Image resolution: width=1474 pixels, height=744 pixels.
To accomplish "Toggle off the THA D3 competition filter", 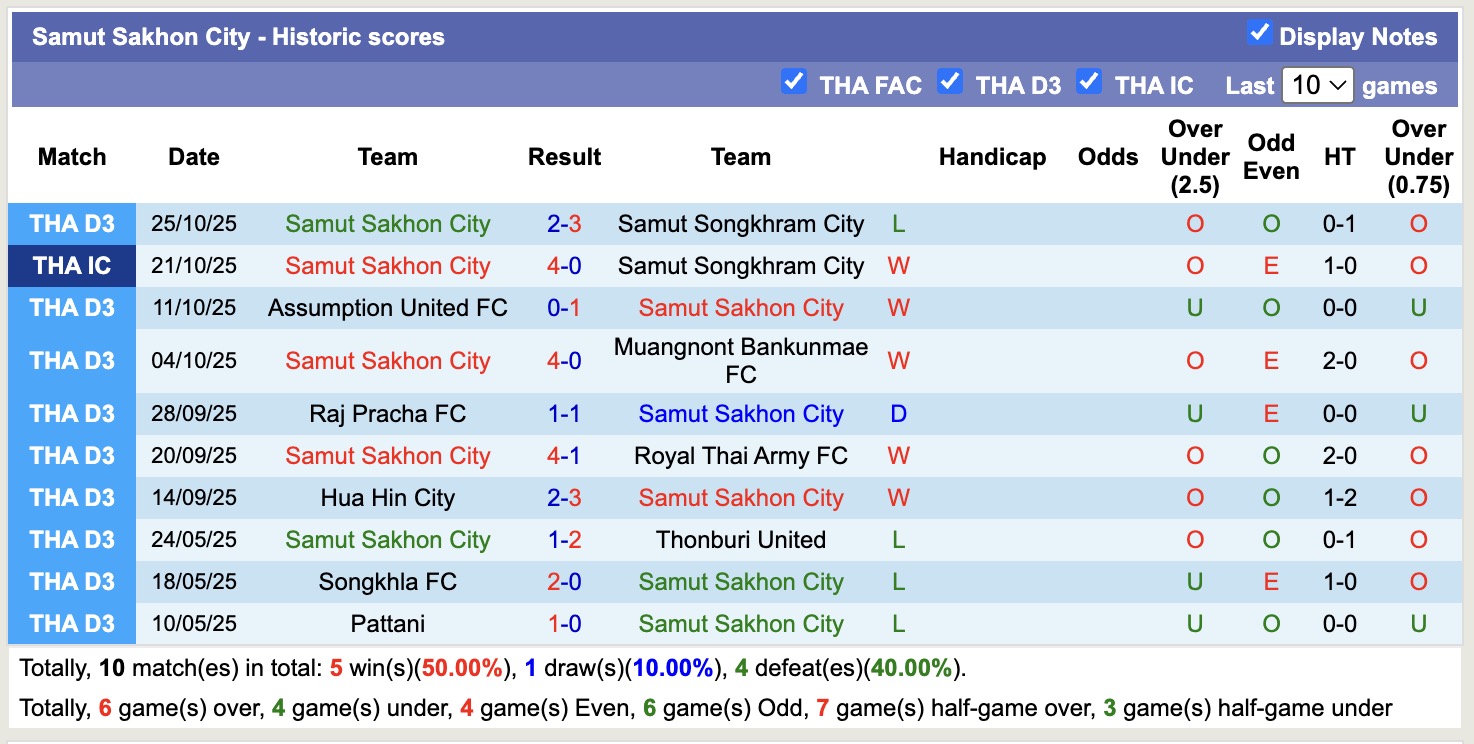I will [x=950, y=83].
